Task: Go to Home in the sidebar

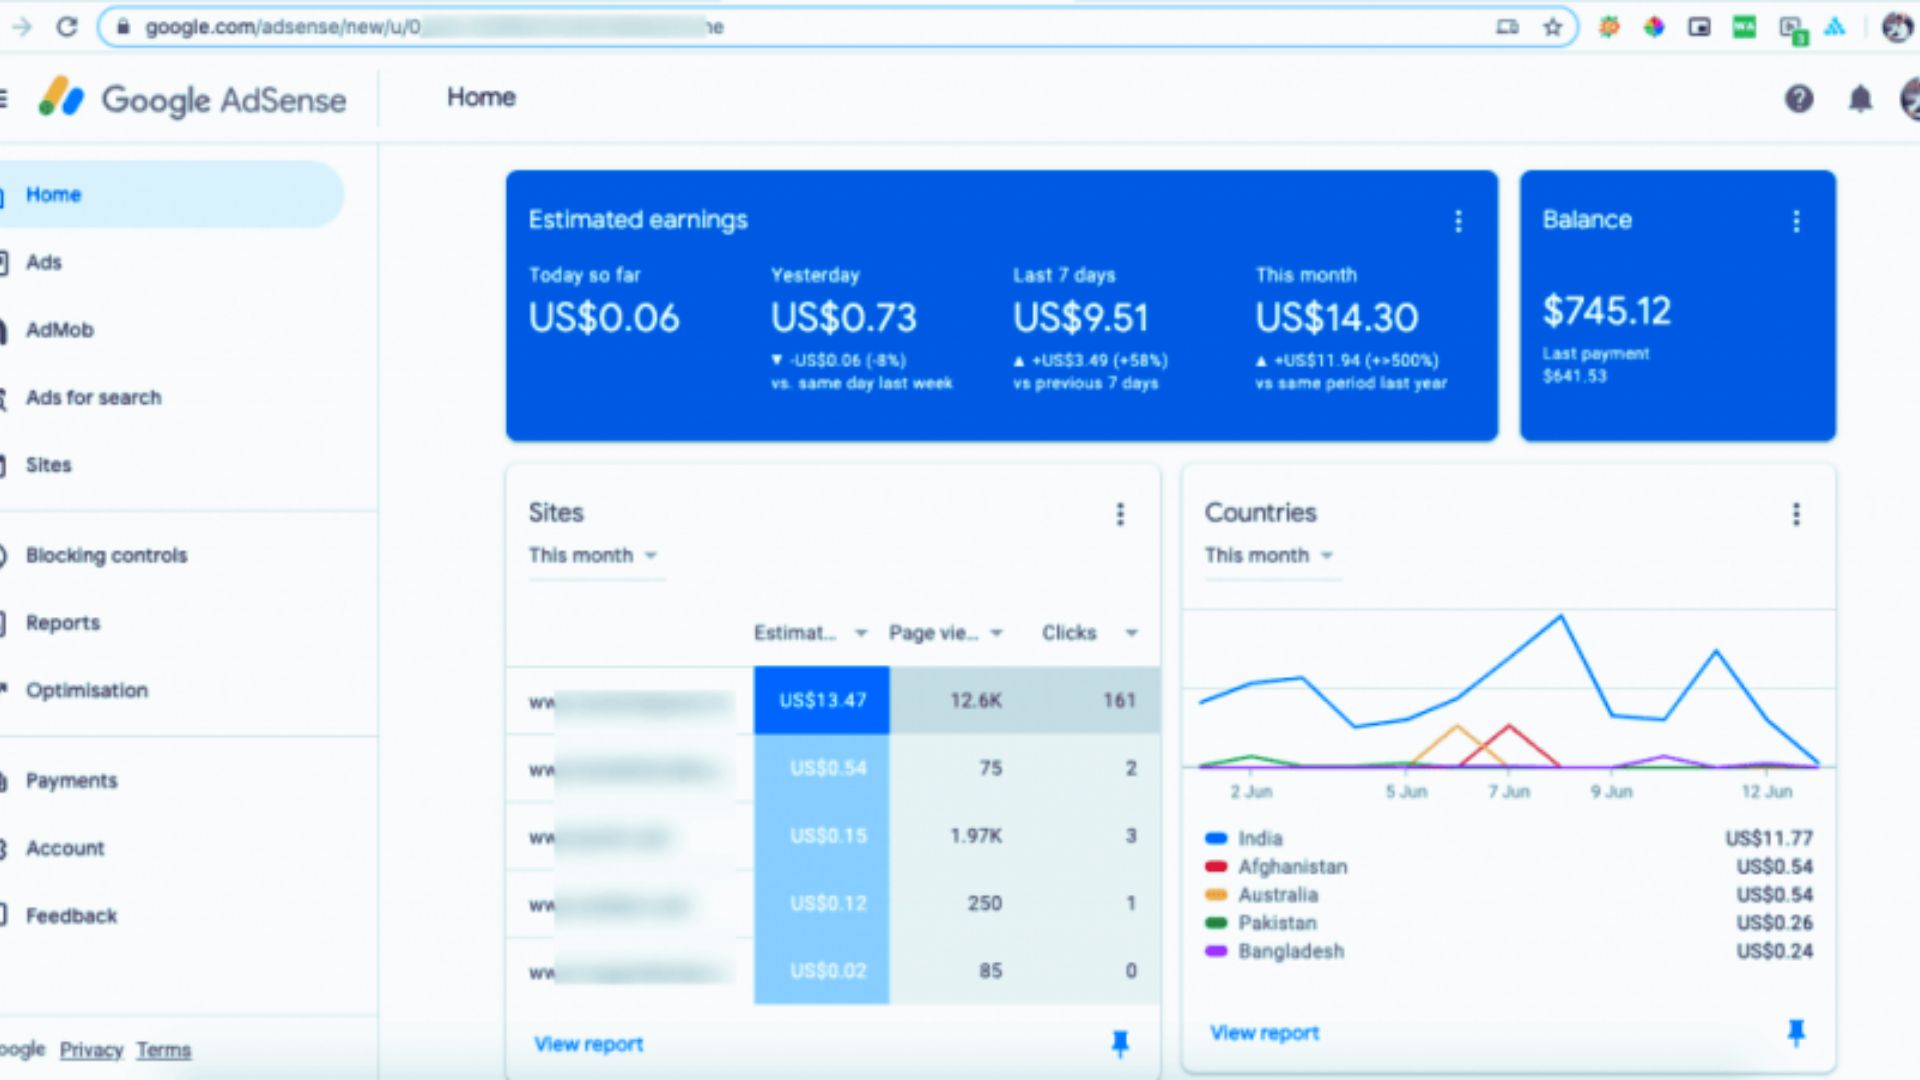Action: pos(172,195)
